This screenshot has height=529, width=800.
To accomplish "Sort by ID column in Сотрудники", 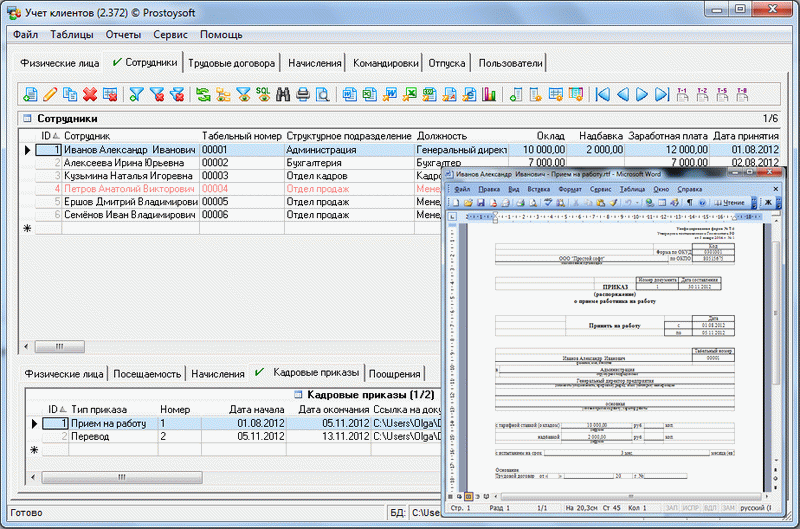I will [x=49, y=136].
